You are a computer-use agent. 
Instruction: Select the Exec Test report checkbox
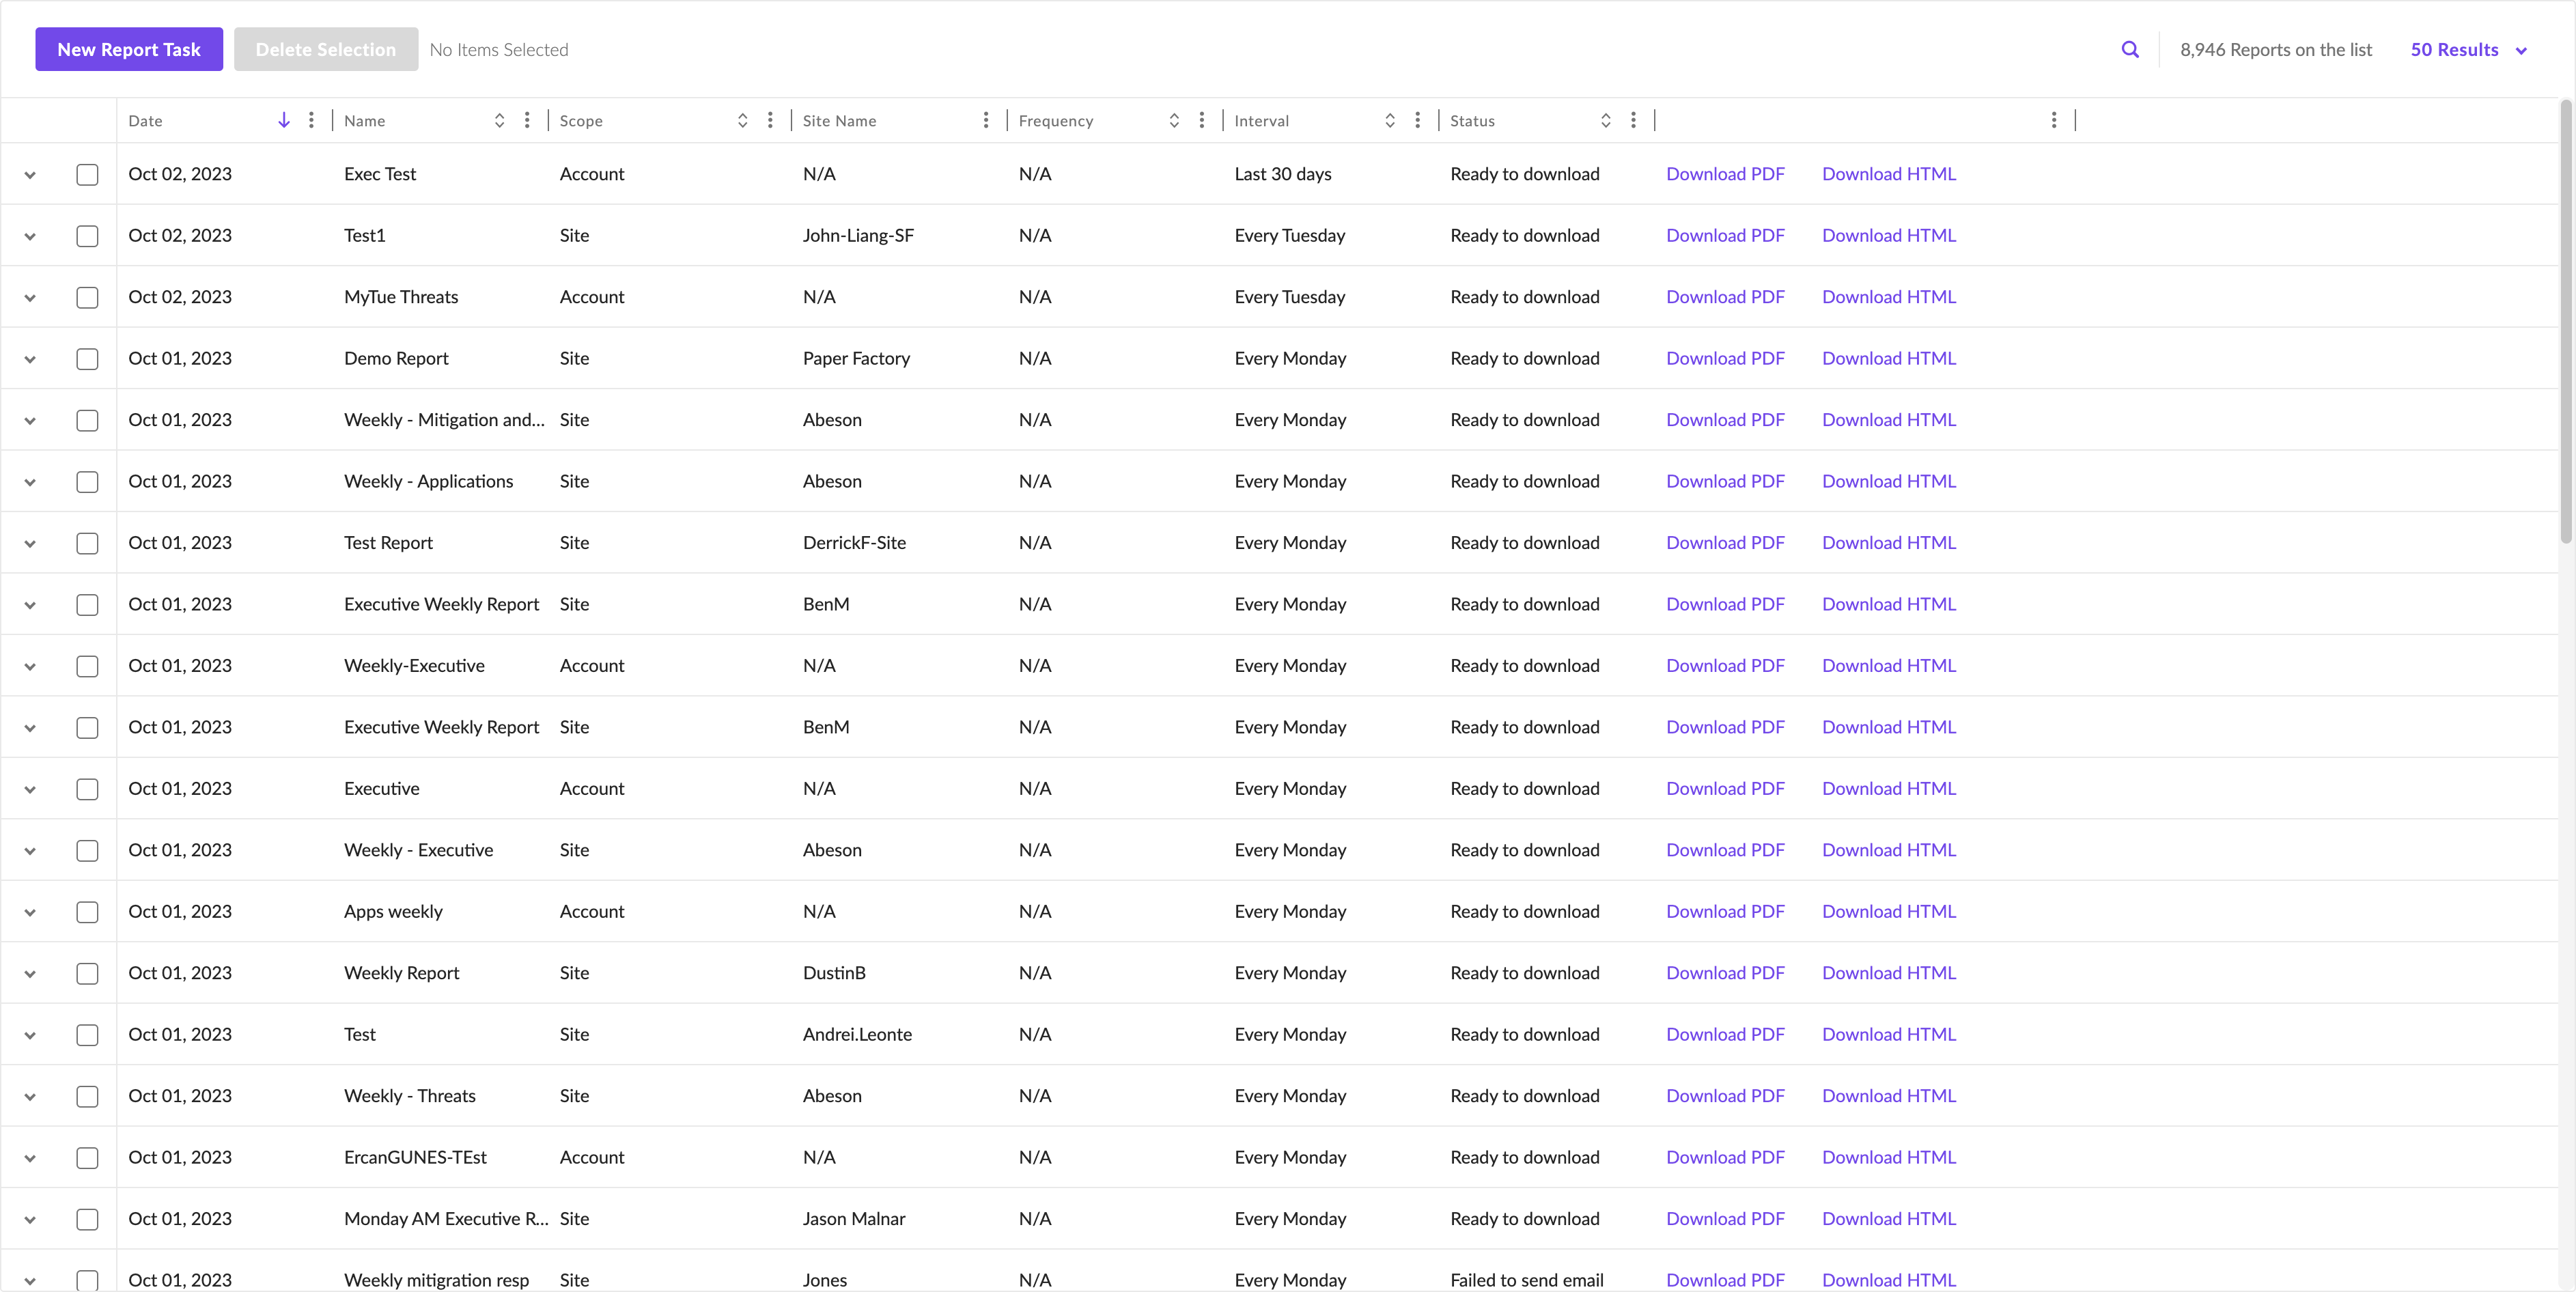click(x=87, y=175)
